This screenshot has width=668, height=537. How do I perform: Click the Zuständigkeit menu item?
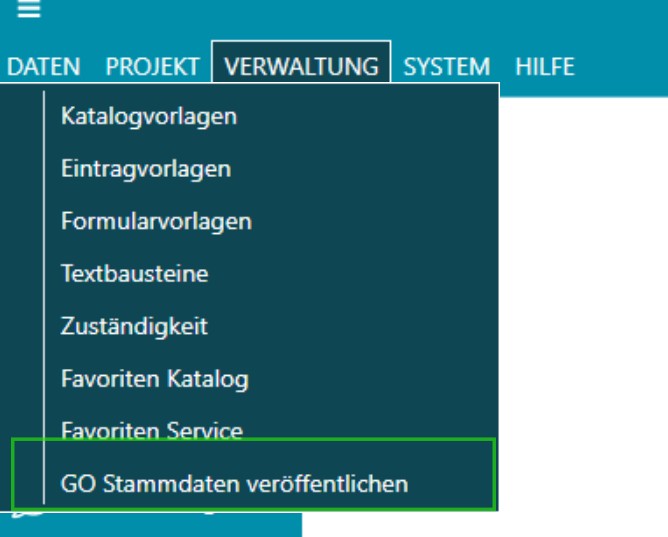(x=134, y=326)
